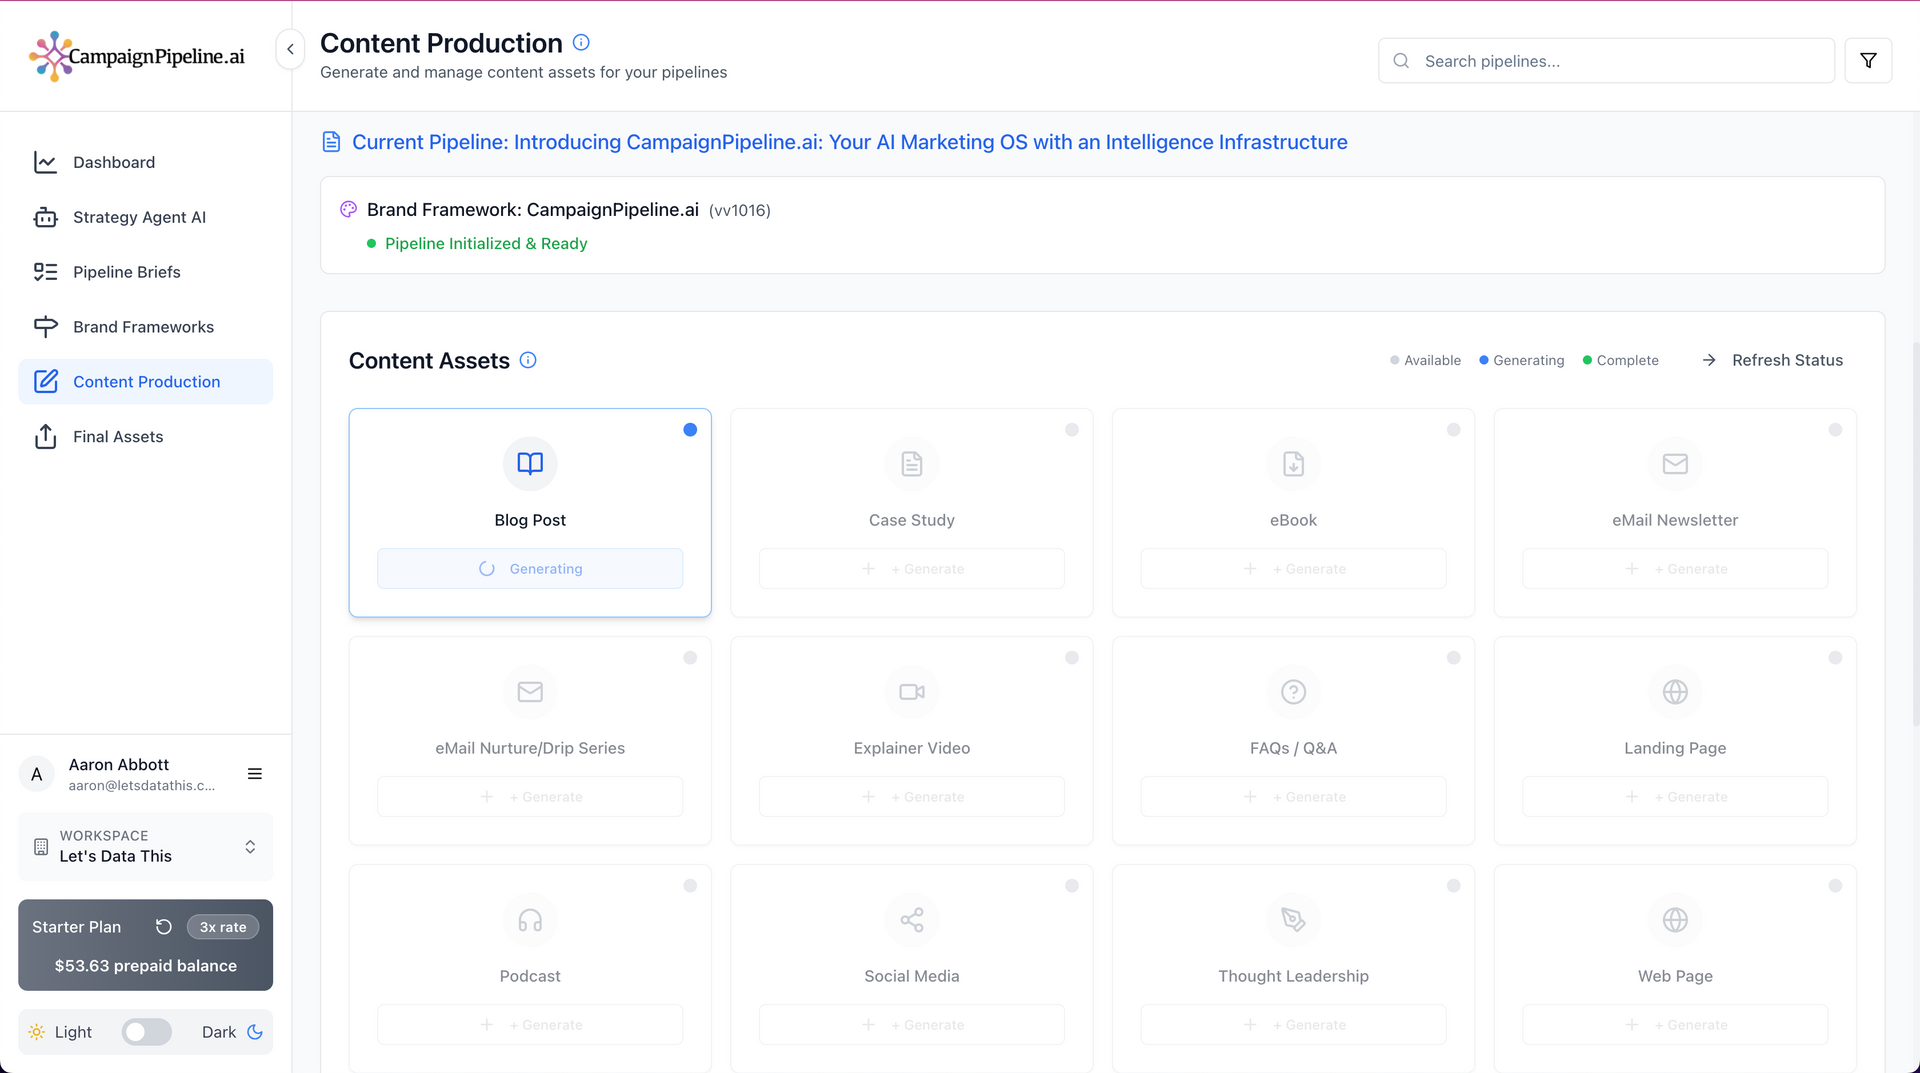Click info icon next to Content Assets
Image resolution: width=1920 pixels, height=1073 pixels.
528,360
